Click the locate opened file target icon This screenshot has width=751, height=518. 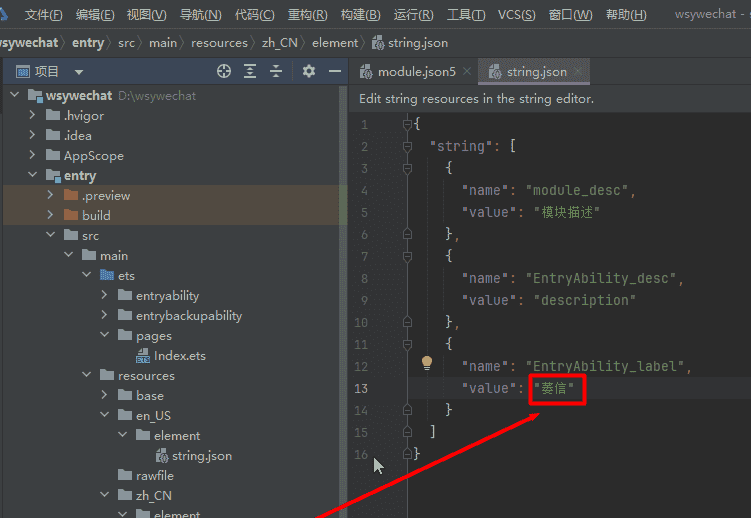224,71
